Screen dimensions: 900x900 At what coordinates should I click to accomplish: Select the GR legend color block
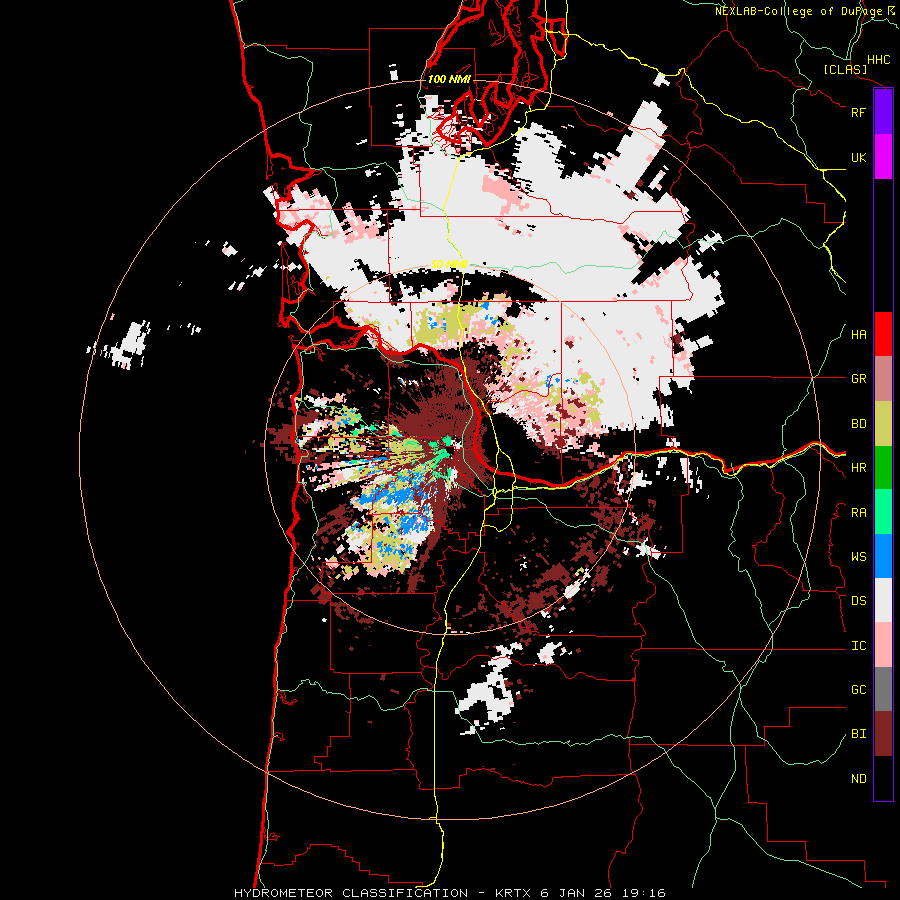pyautogui.click(x=883, y=379)
